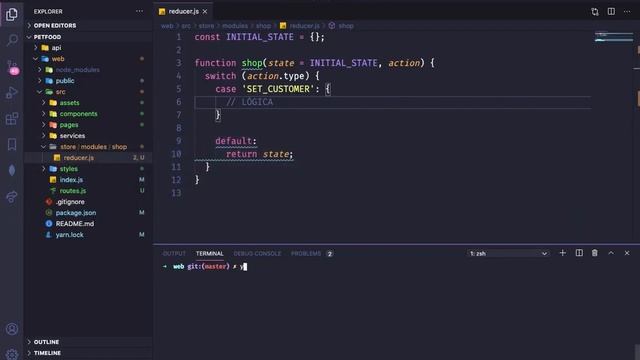640x360 pixels.
Task: Switch to the DEBUG CONSOLE tab
Action: [257, 253]
